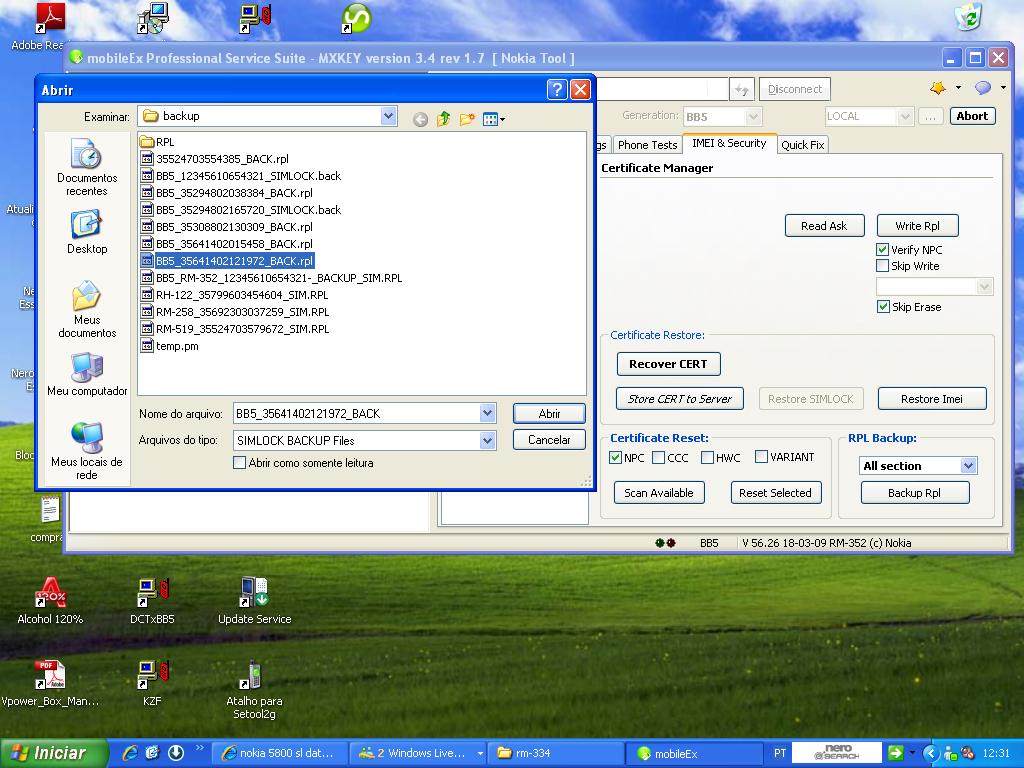Go up one folder level in Abrir dialog

(x=443, y=119)
